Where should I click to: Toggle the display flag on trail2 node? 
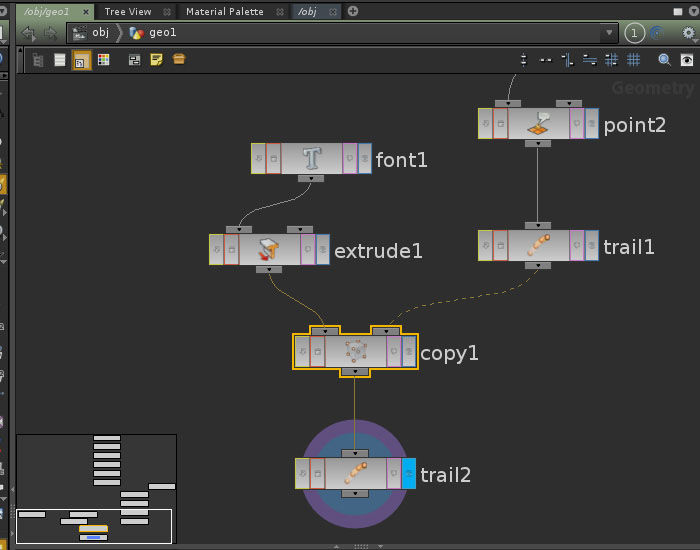point(408,474)
